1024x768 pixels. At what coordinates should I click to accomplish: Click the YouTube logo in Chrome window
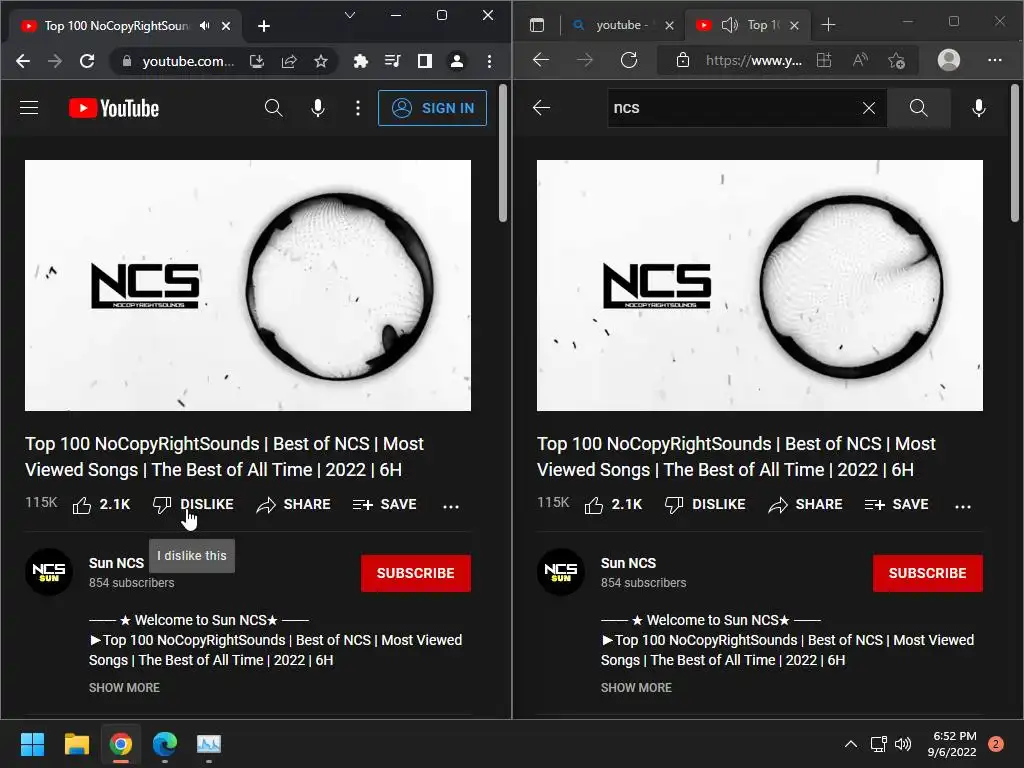pos(114,108)
